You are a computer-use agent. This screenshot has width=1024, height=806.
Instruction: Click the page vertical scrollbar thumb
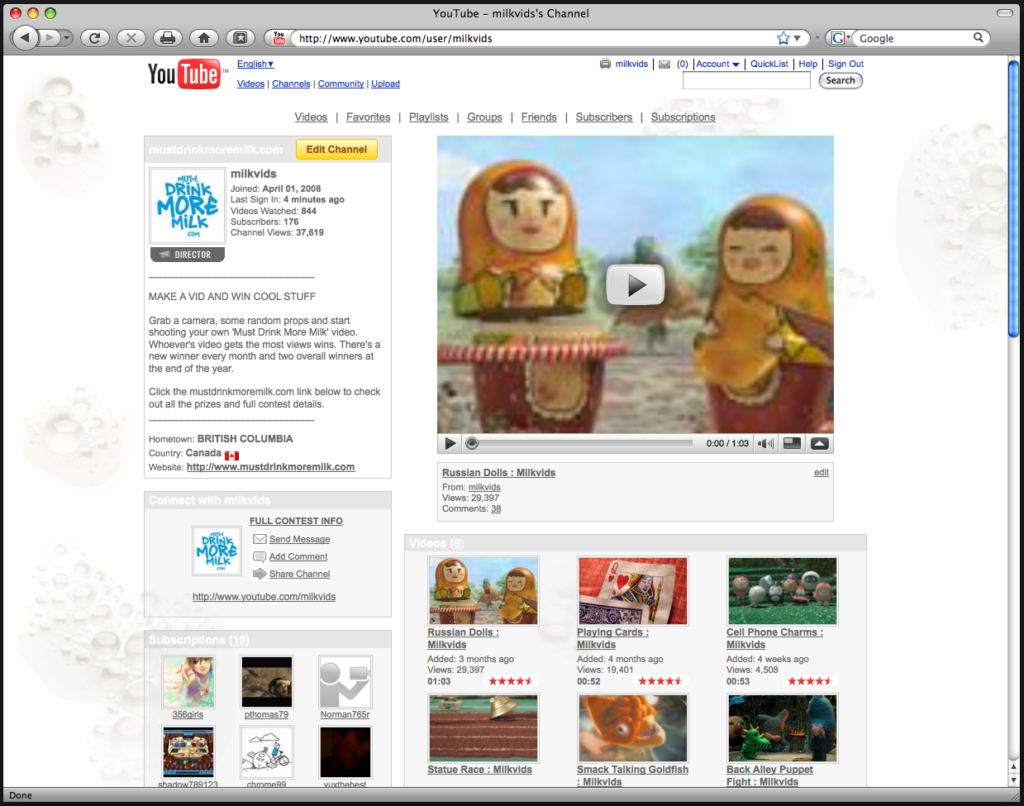point(1014,198)
